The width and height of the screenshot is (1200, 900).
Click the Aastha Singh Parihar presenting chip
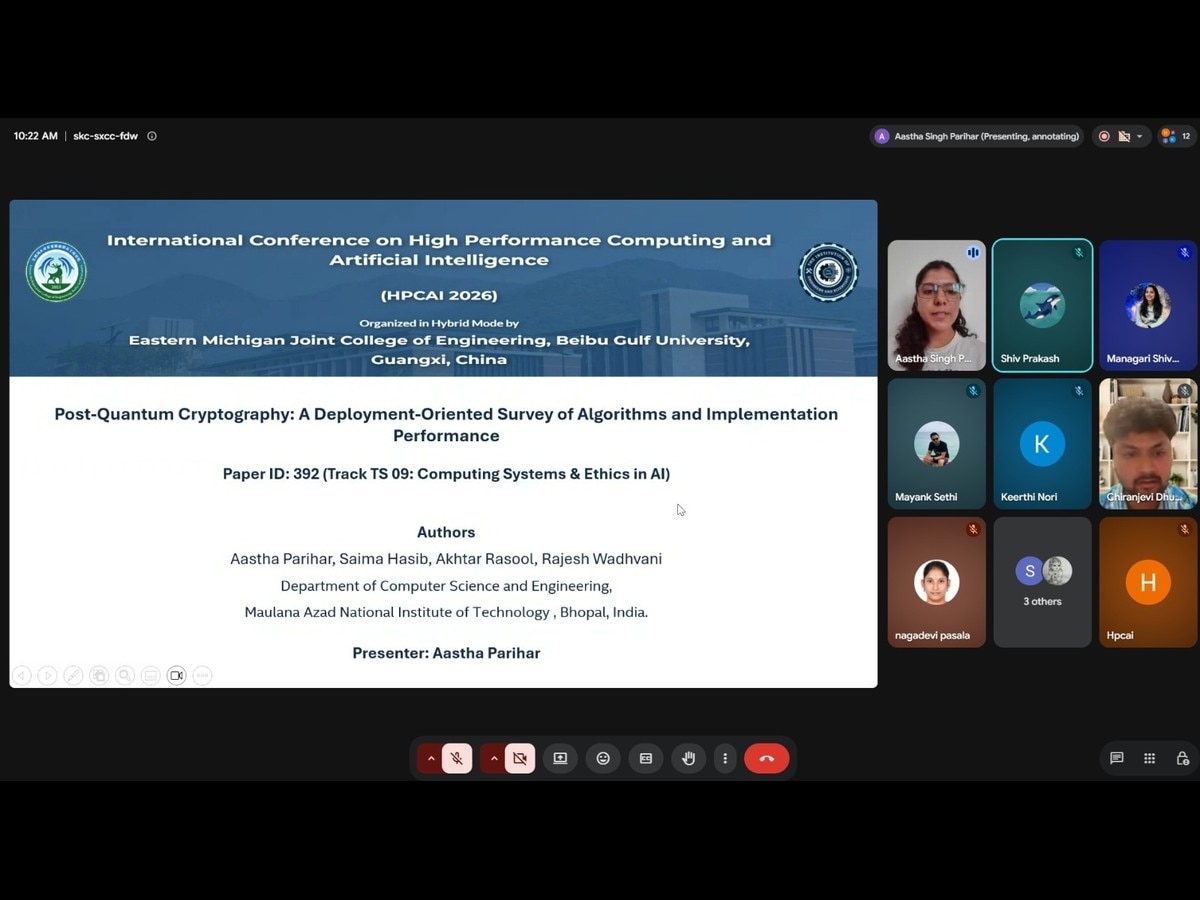pyautogui.click(x=977, y=136)
